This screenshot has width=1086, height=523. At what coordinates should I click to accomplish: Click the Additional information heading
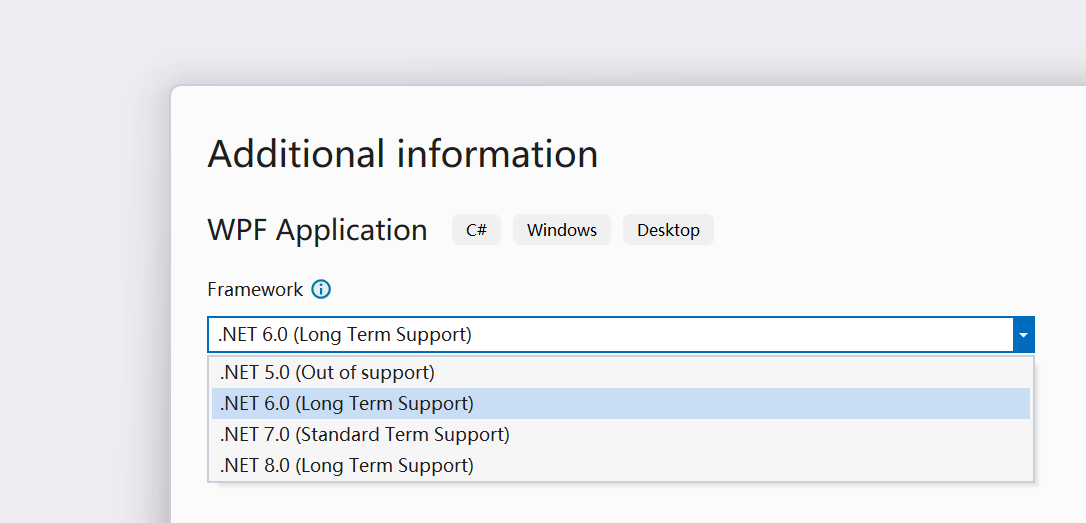[x=402, y=154]
